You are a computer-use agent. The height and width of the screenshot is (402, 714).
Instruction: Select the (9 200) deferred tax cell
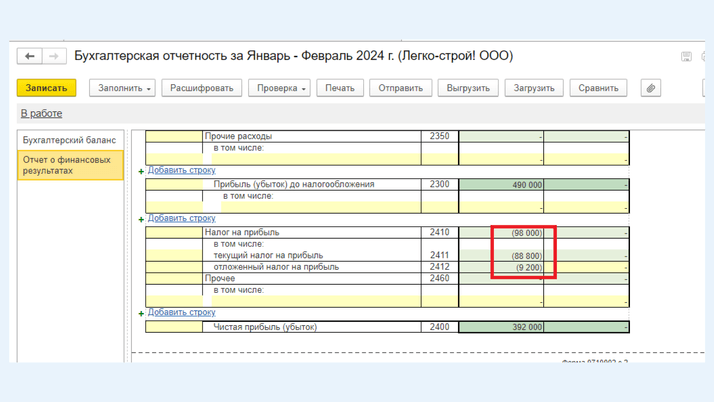click(x=501, y=267)
